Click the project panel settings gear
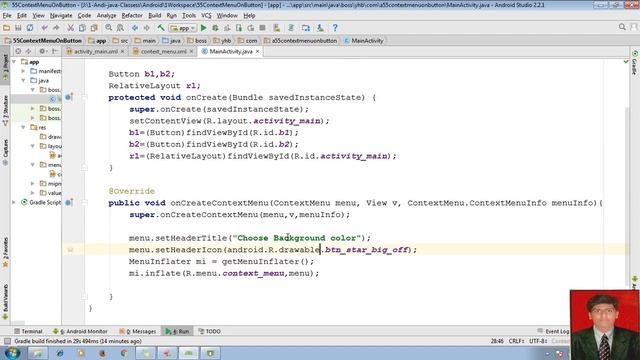The width and height of the screenshot is (640, 360). 42,51
